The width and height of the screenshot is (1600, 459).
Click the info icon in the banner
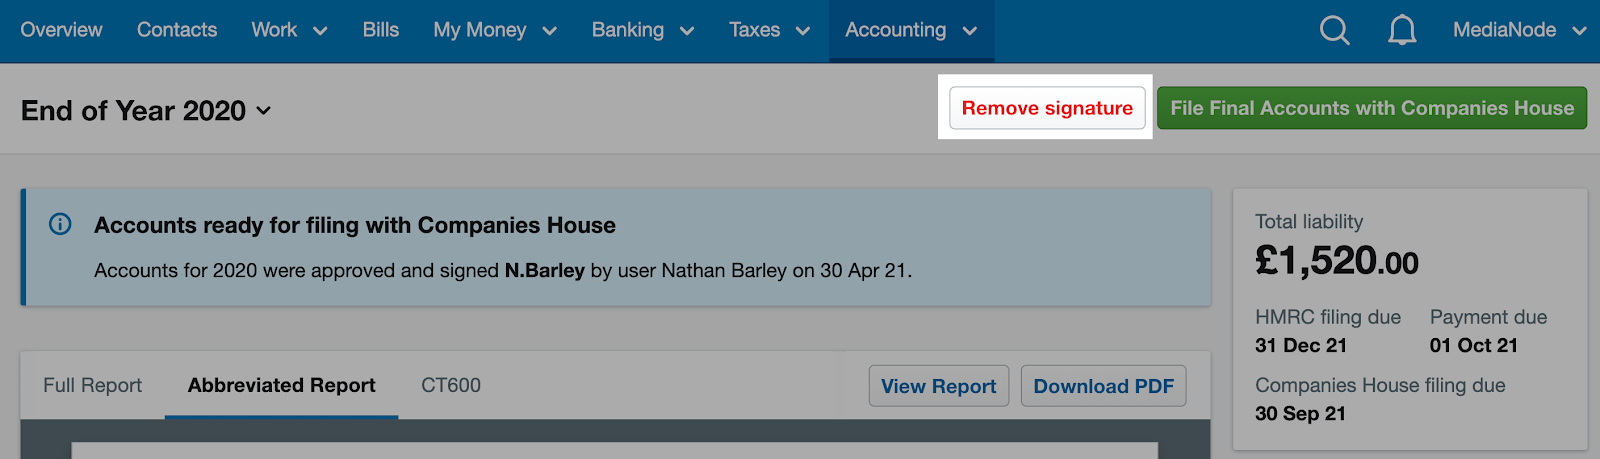(60, 224)
